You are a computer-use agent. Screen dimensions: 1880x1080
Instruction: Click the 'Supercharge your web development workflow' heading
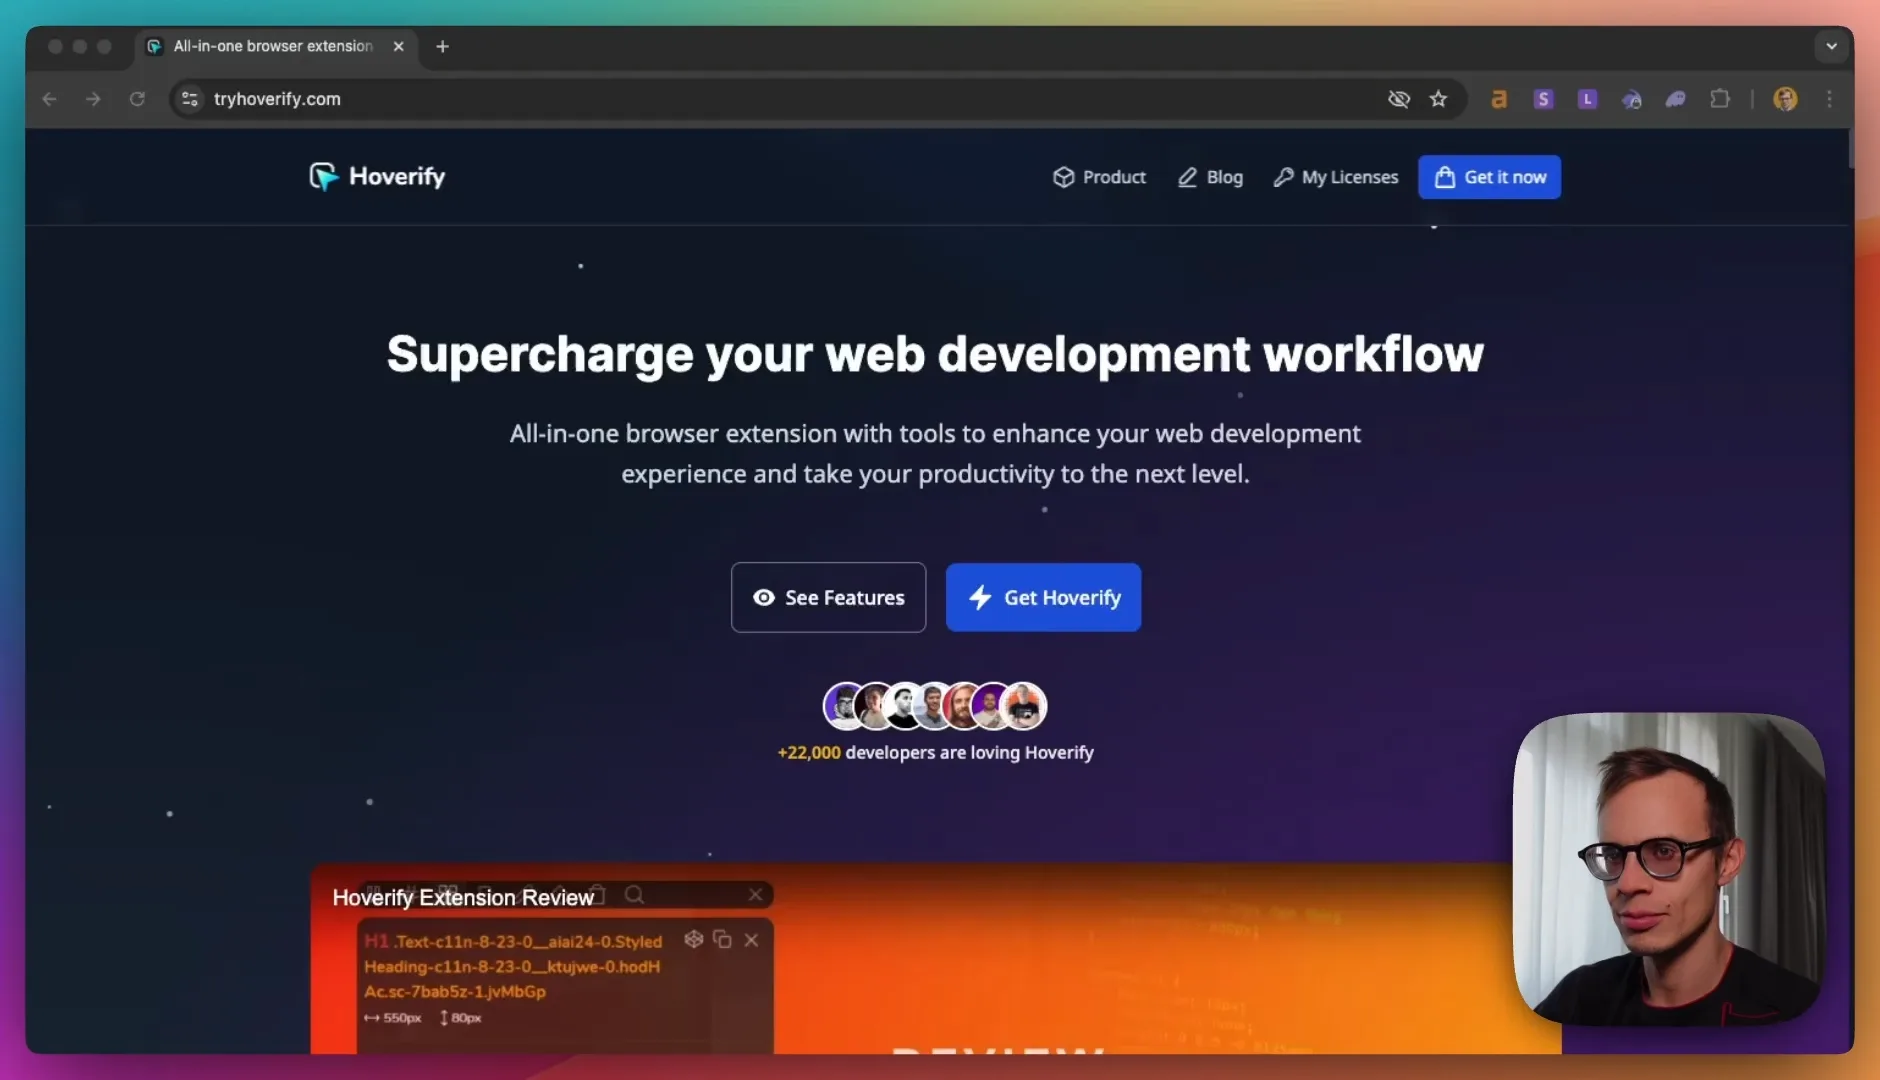[x=935, y=354]
